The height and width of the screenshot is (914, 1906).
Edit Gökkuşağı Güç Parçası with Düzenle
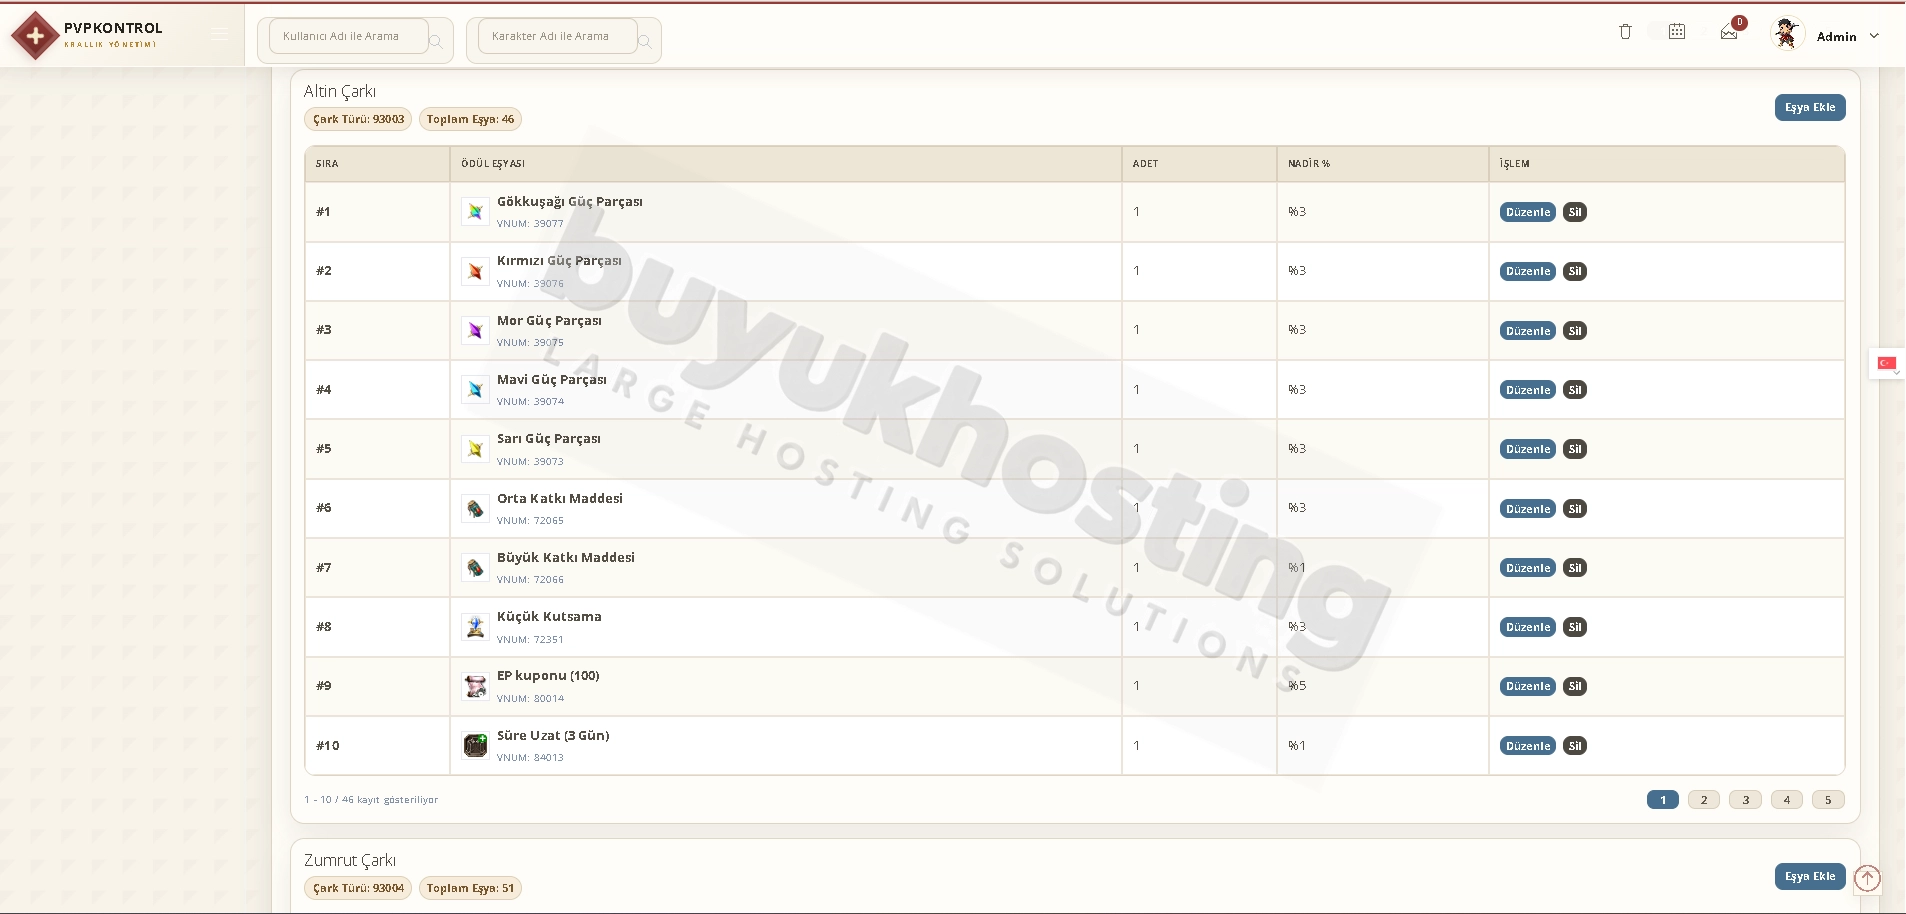coord(1528,212)
